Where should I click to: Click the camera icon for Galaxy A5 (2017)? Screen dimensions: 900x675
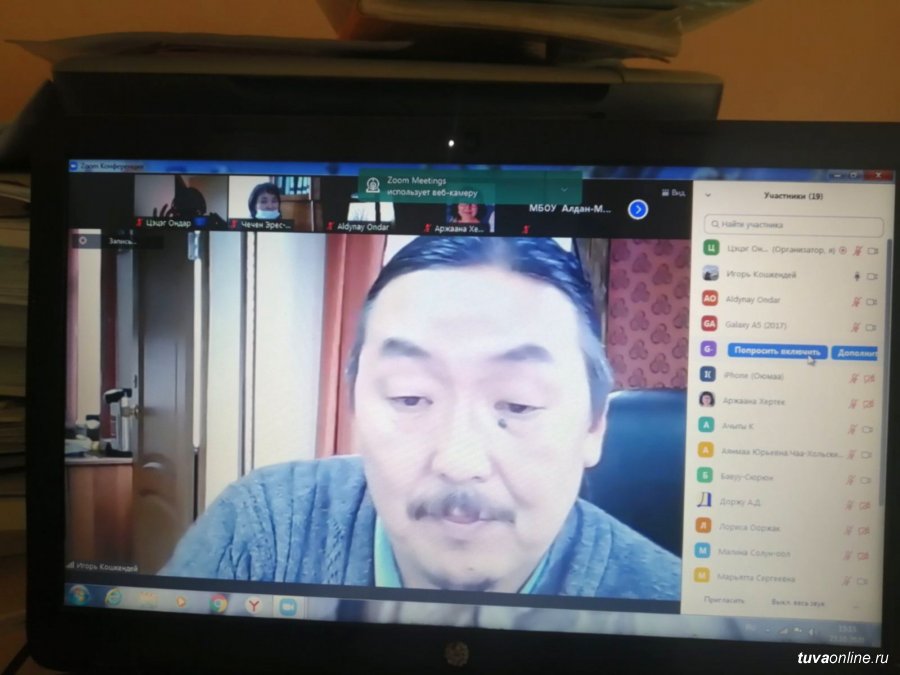click(x=870, y=327)
